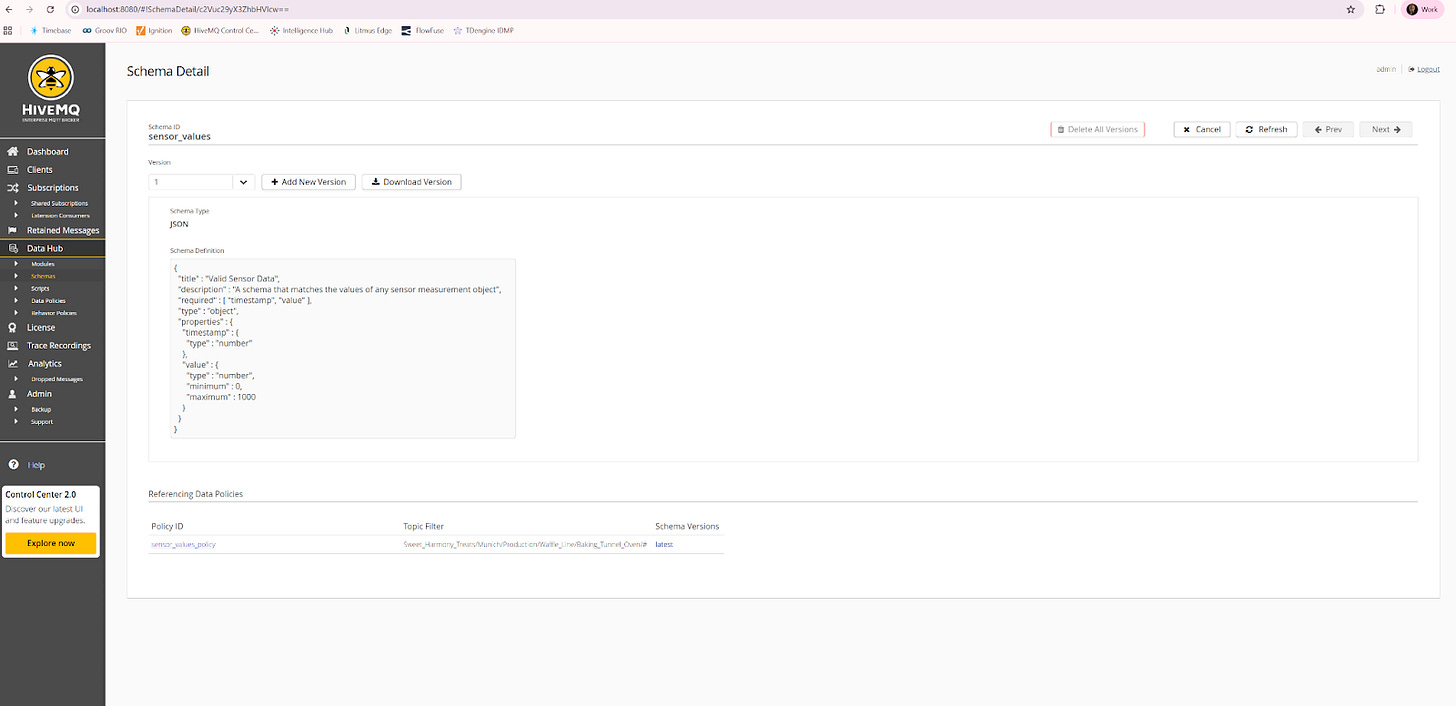The height and width of the screenshot is (706, 1456).
Task: Click inside the Schema Definition text area
Action: coord(342,348)
